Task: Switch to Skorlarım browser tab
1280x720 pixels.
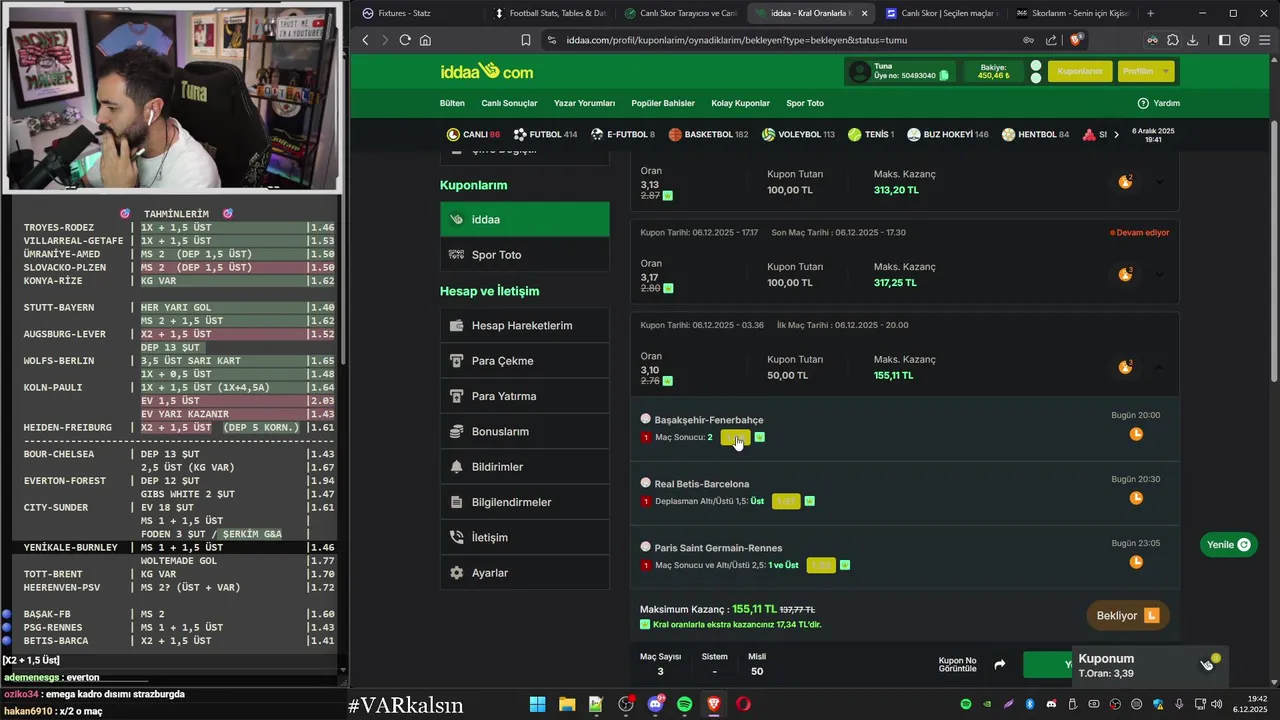Action: pyautogui.click(x=1071, y=13)
